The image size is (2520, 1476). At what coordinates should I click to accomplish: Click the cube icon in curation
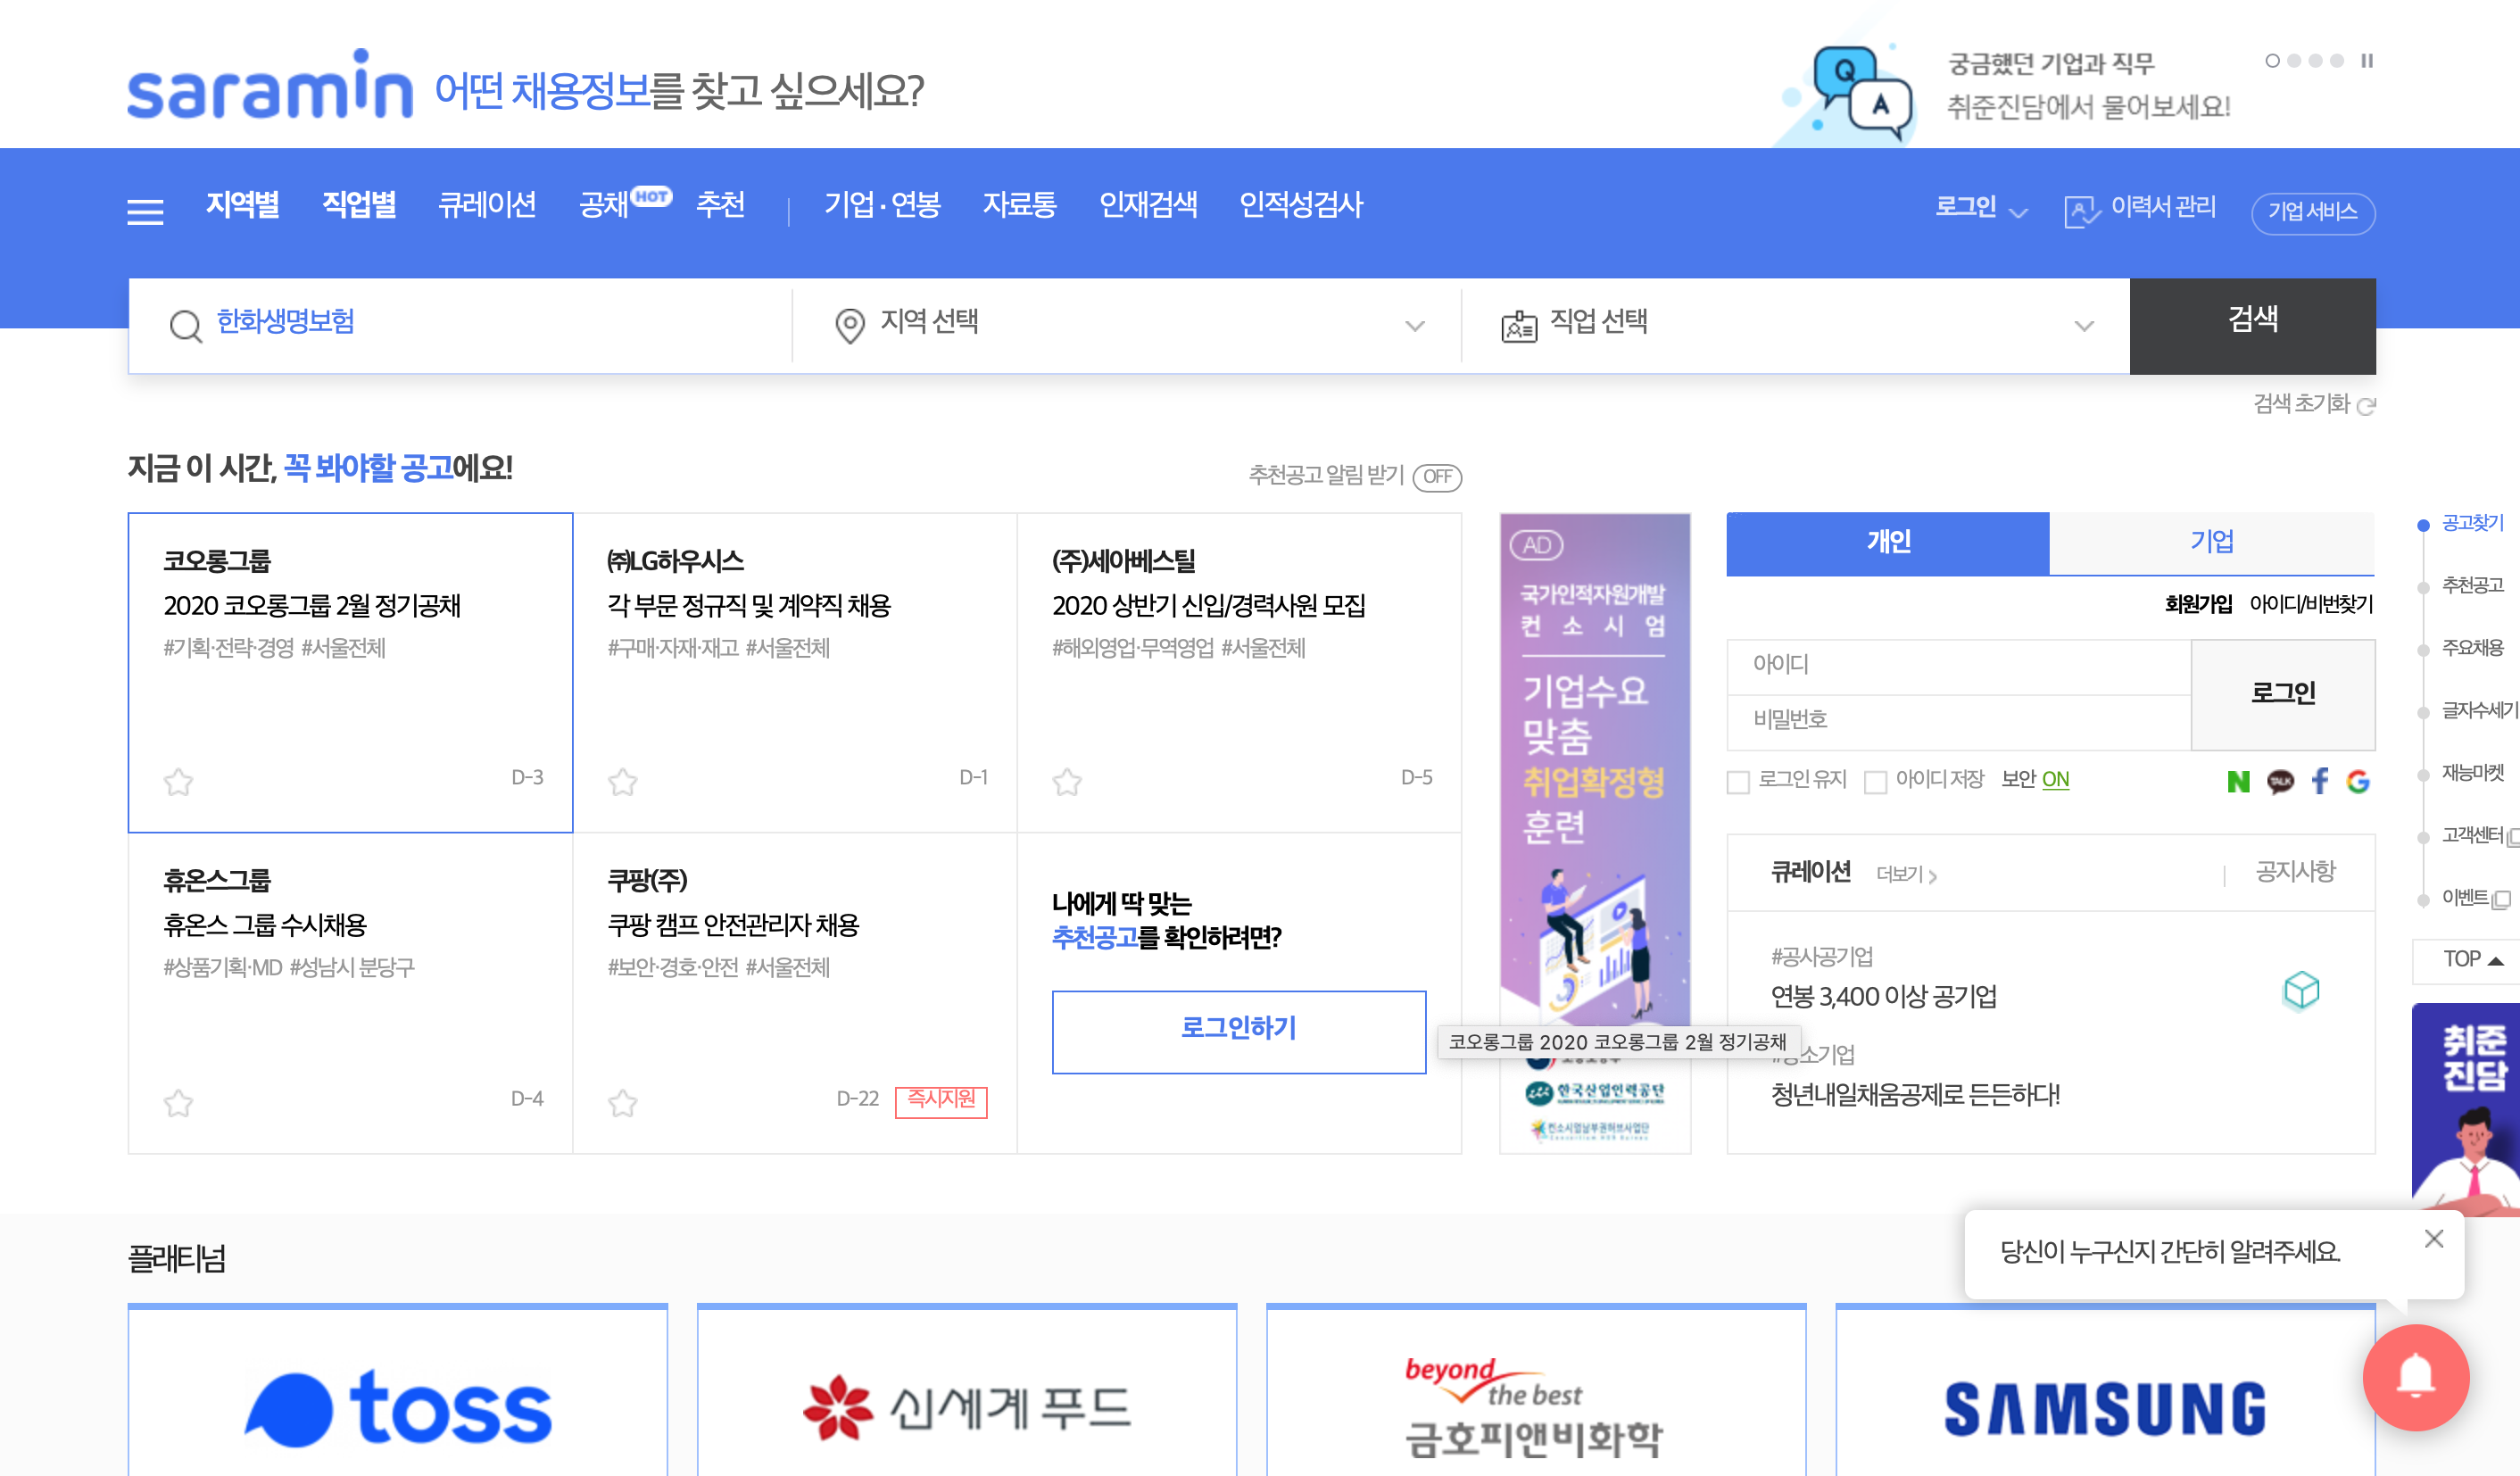point(2301,990)
